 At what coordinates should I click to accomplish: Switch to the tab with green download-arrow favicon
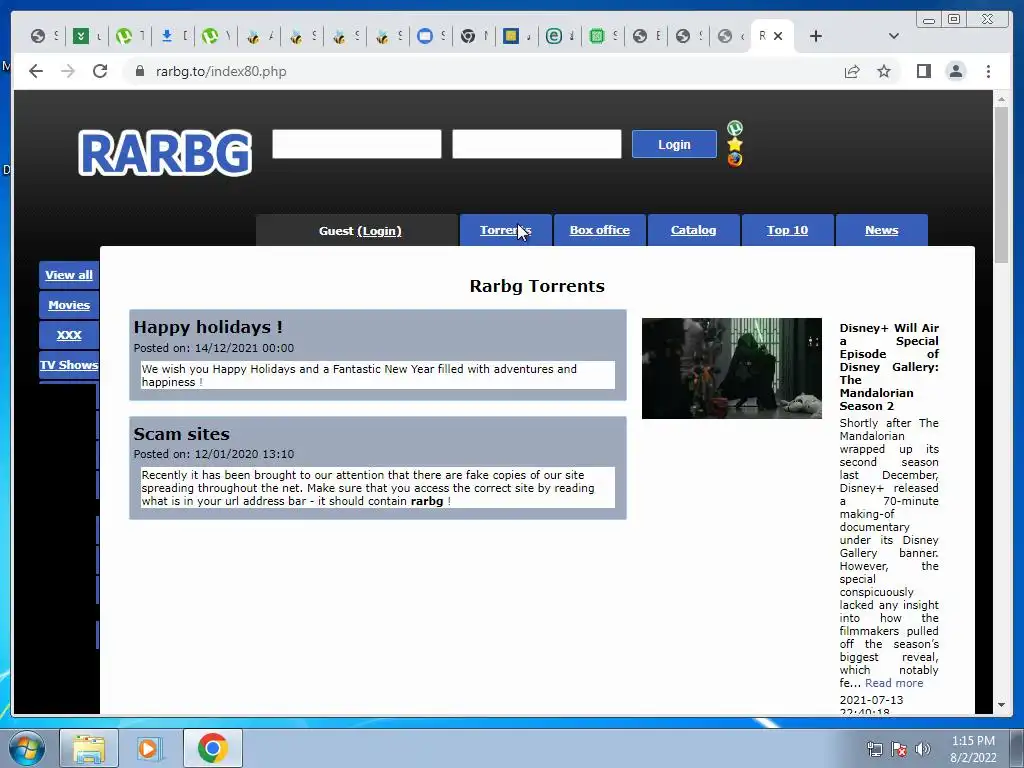[81, 36]
